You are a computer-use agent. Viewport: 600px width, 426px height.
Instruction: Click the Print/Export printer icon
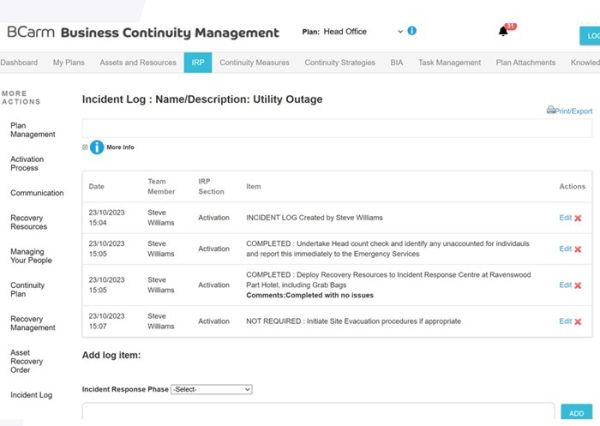tap(551, 110)
